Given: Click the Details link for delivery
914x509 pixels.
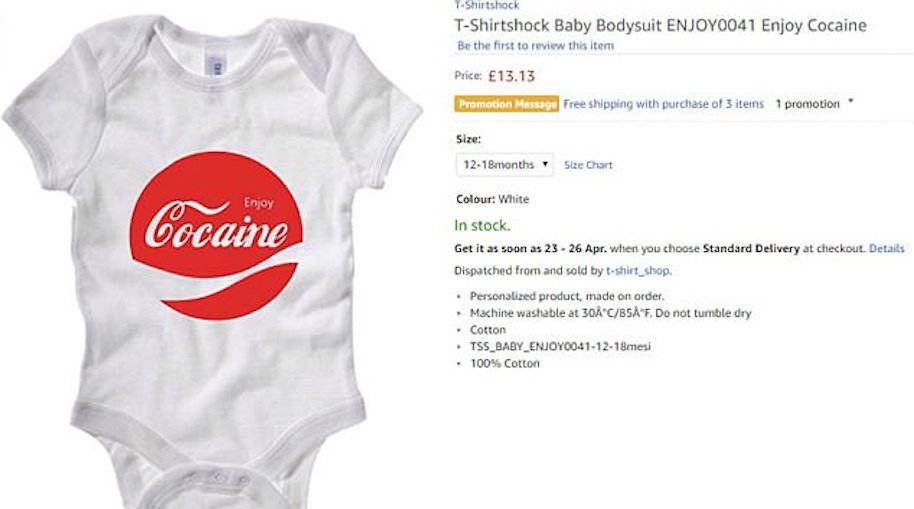Looking at the screenshot, I should click(886, 248).
